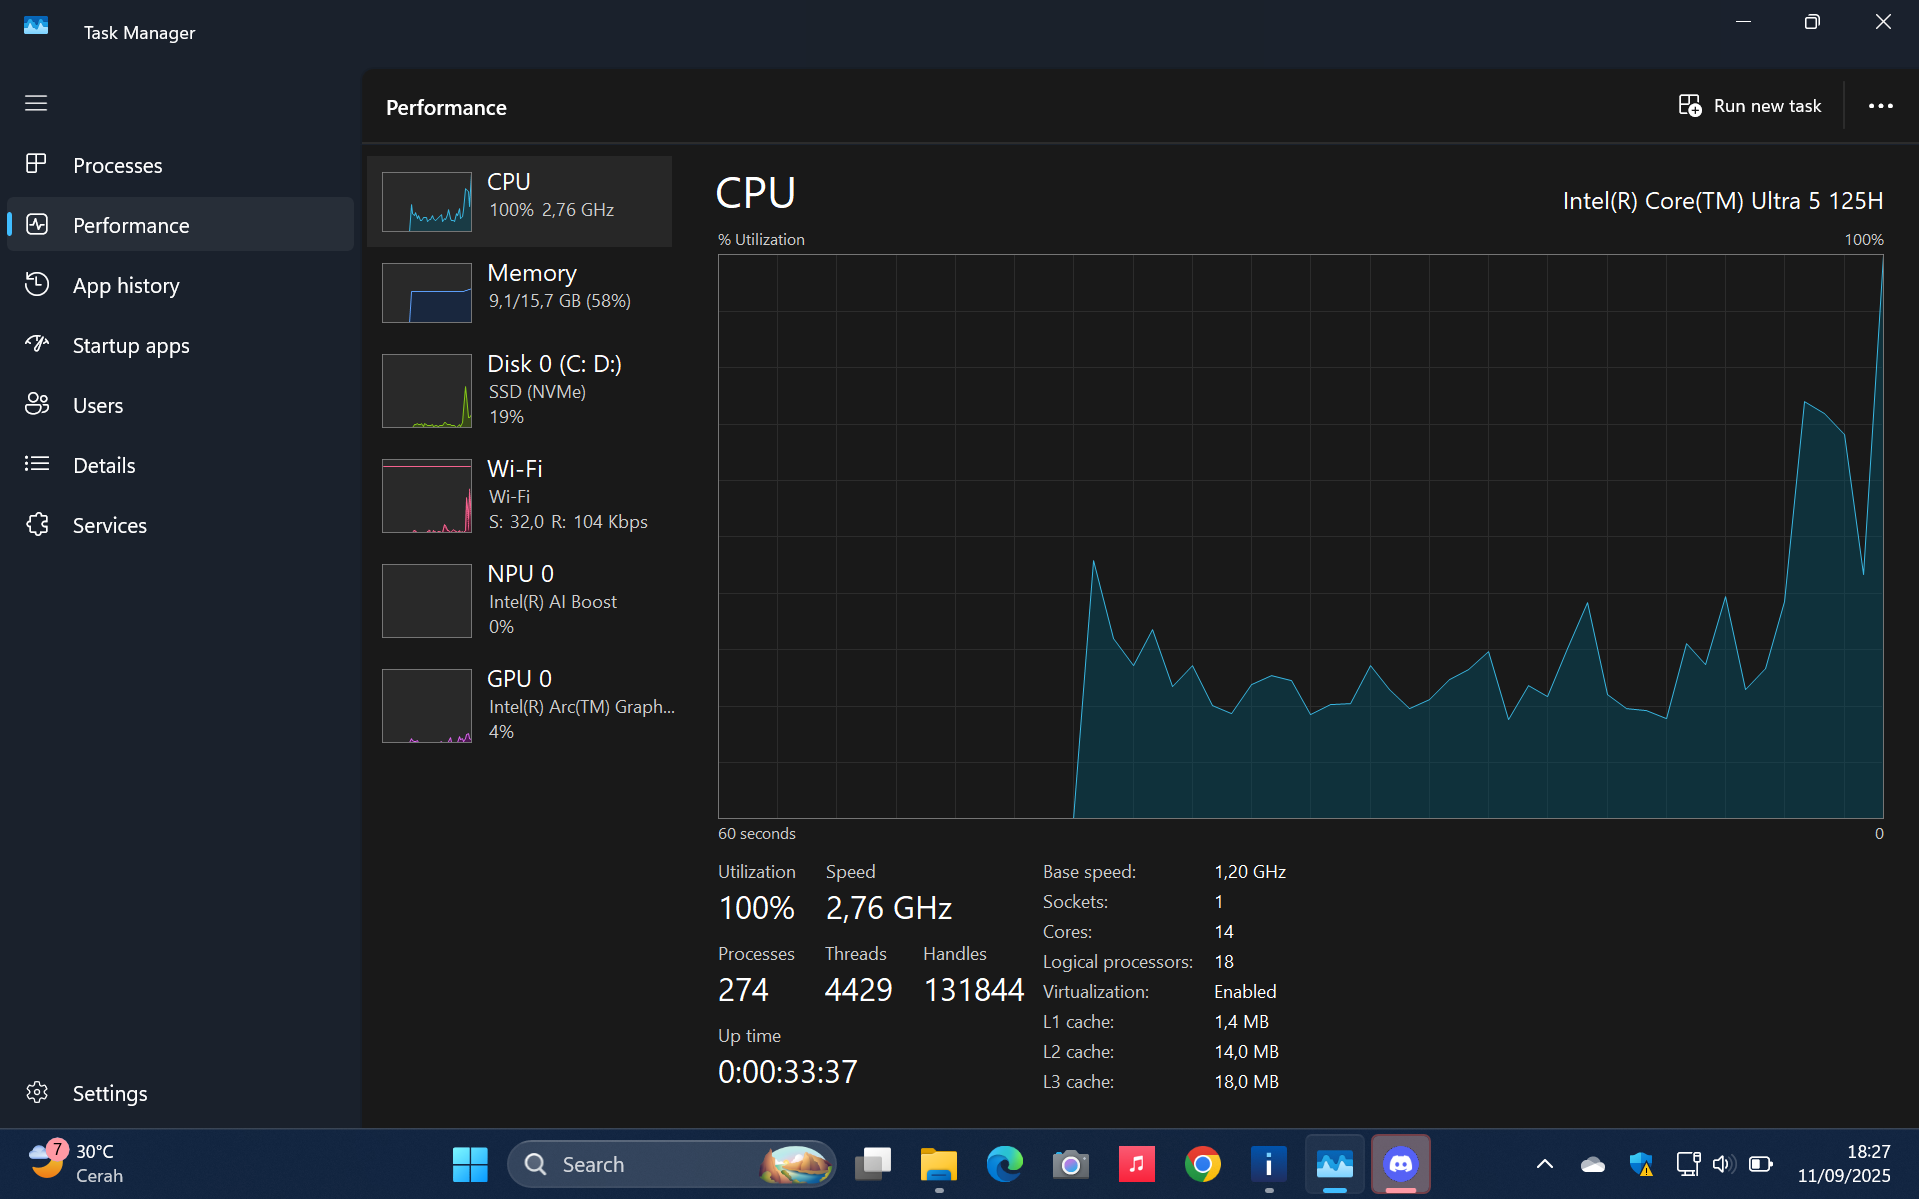Click the network display tray icon
Viewport: 1919px width, 1199px height.
pos(1688,1164)
